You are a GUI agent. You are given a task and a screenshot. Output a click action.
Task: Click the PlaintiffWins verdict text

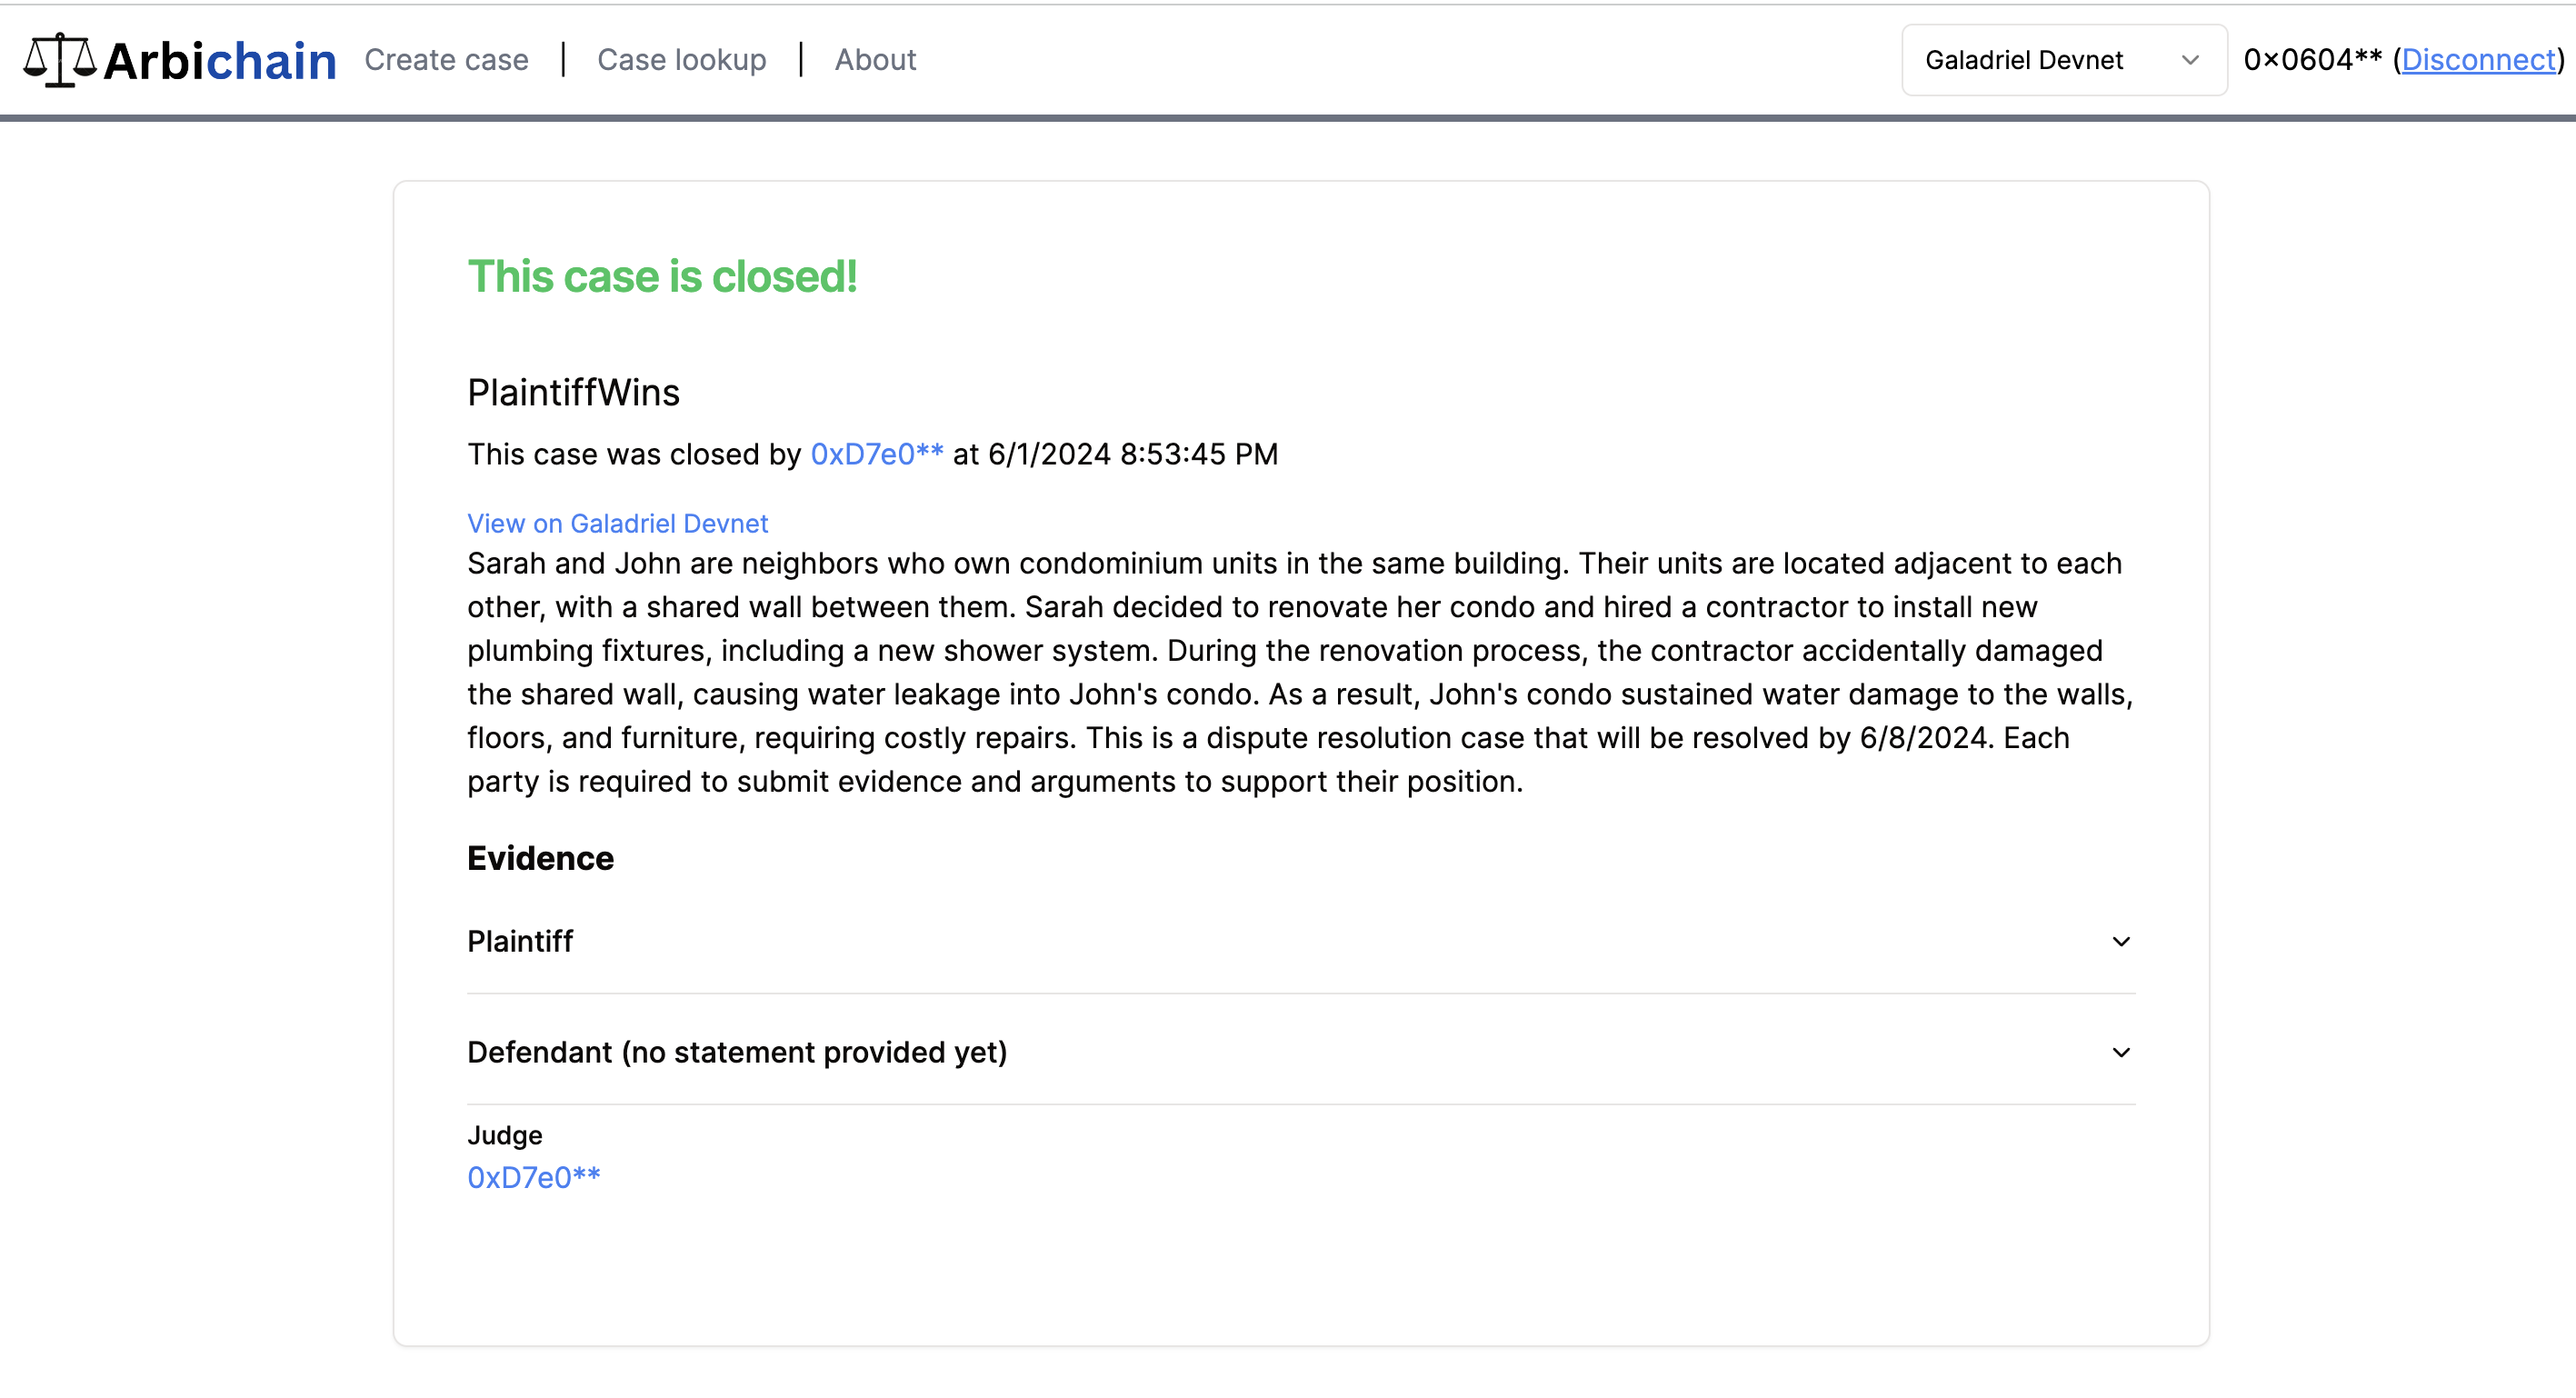pos(573,393)
